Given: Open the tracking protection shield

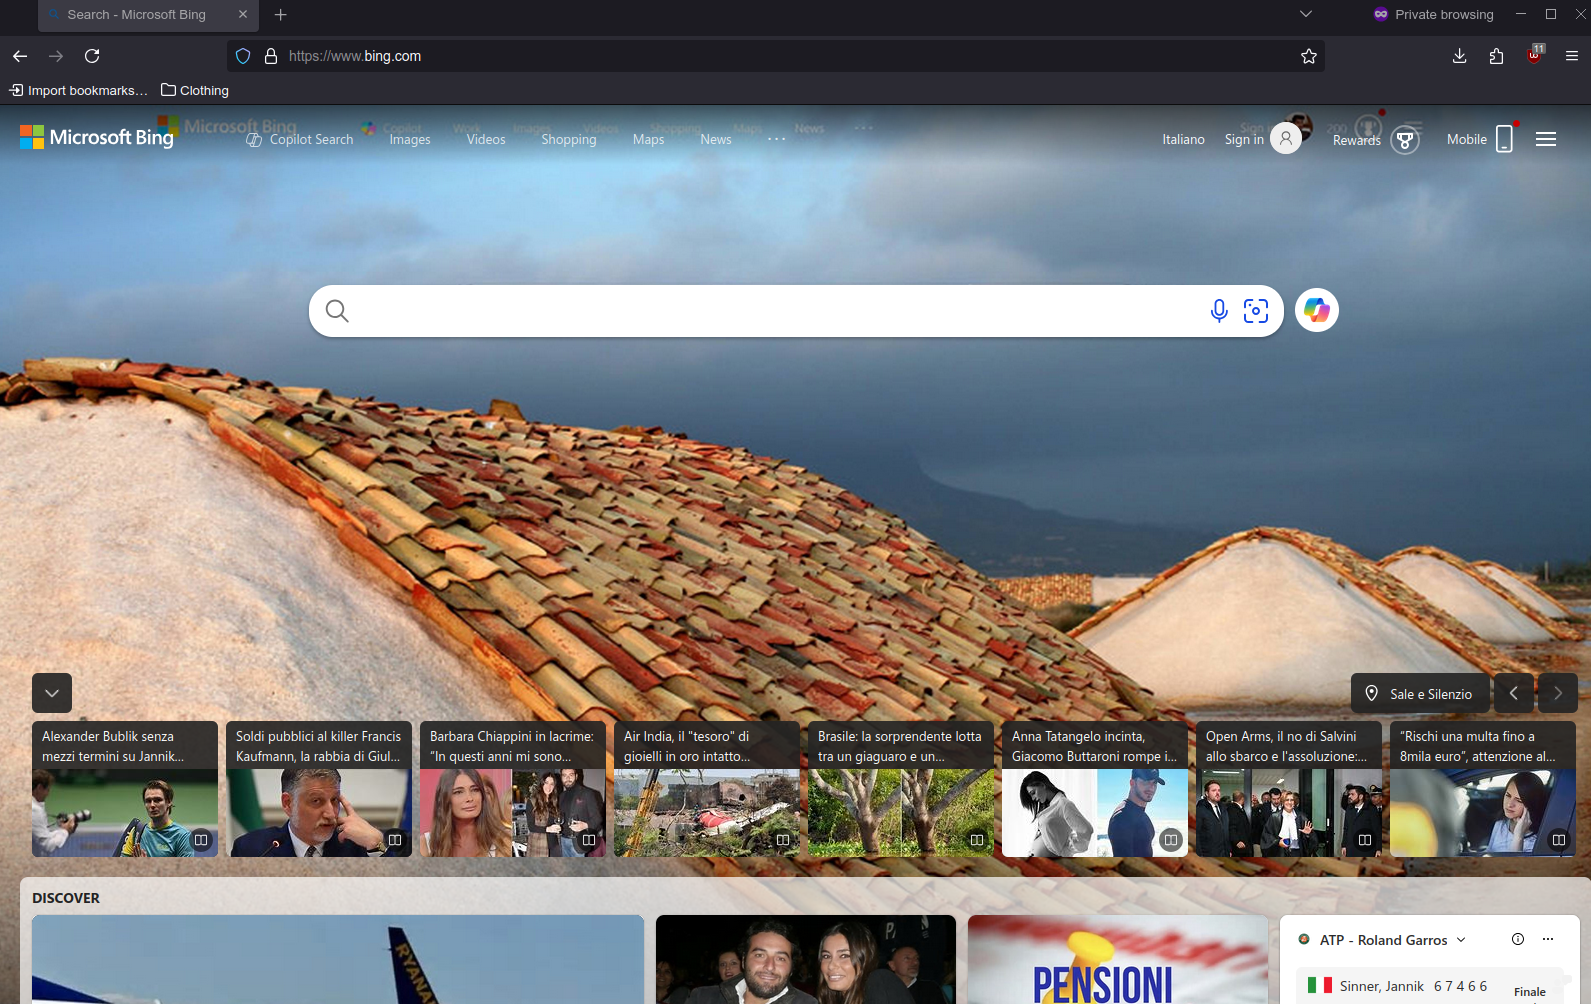Looking at the screenshot, I should pos(243,56).
